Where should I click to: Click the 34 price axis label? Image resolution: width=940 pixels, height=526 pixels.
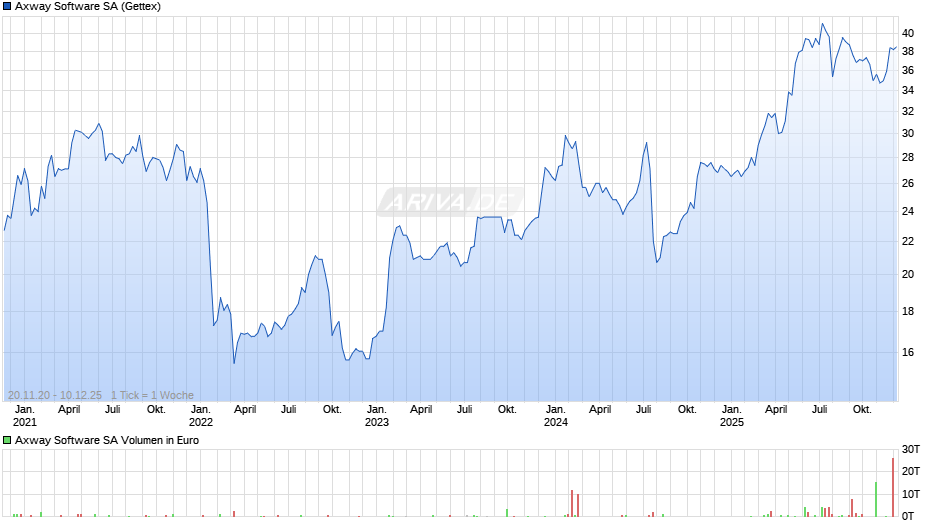[908, 91]
